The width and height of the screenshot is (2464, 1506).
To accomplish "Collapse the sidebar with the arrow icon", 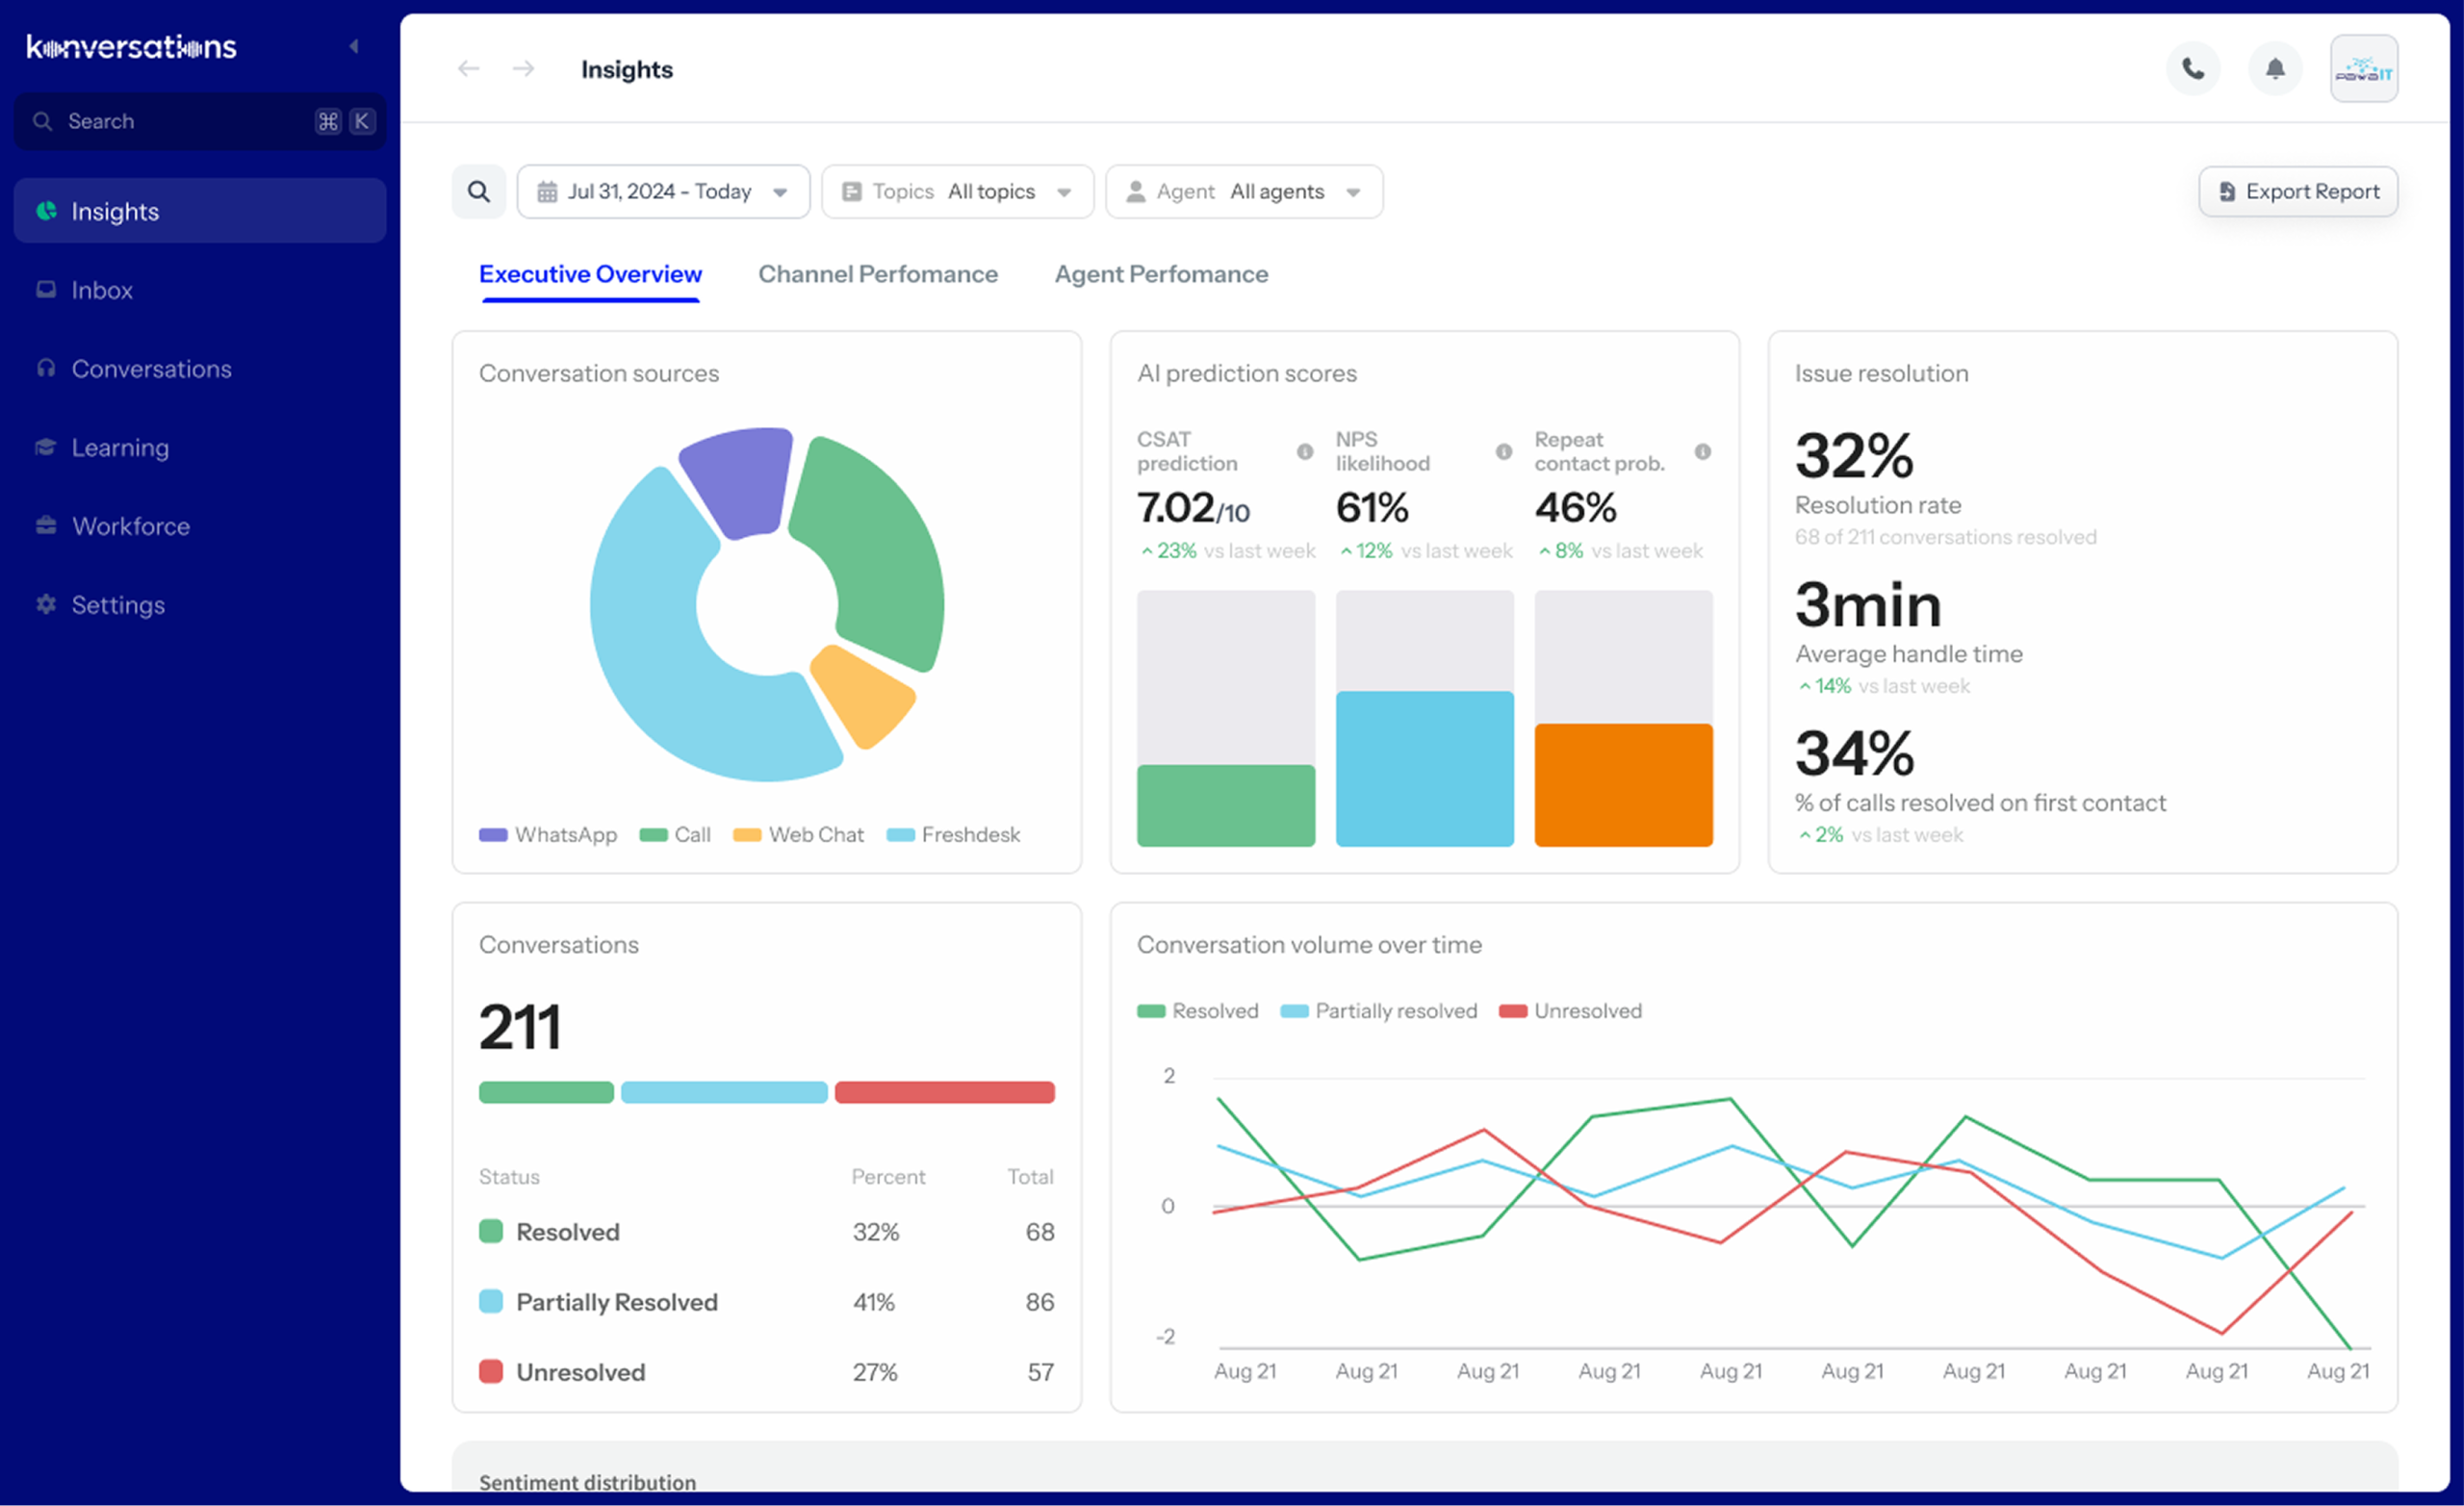I will click(354, 47).
